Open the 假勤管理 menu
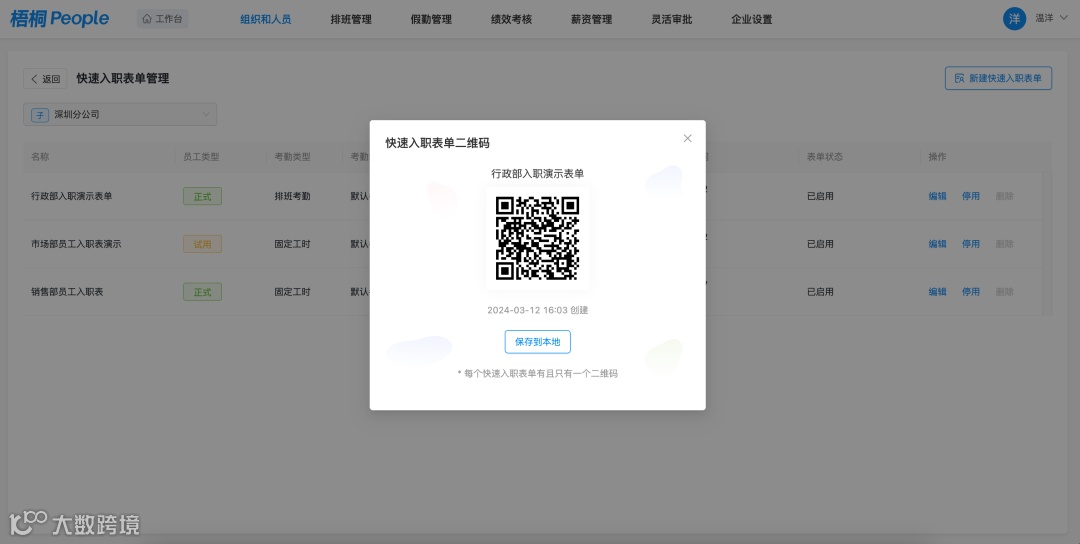 [431, 19]
